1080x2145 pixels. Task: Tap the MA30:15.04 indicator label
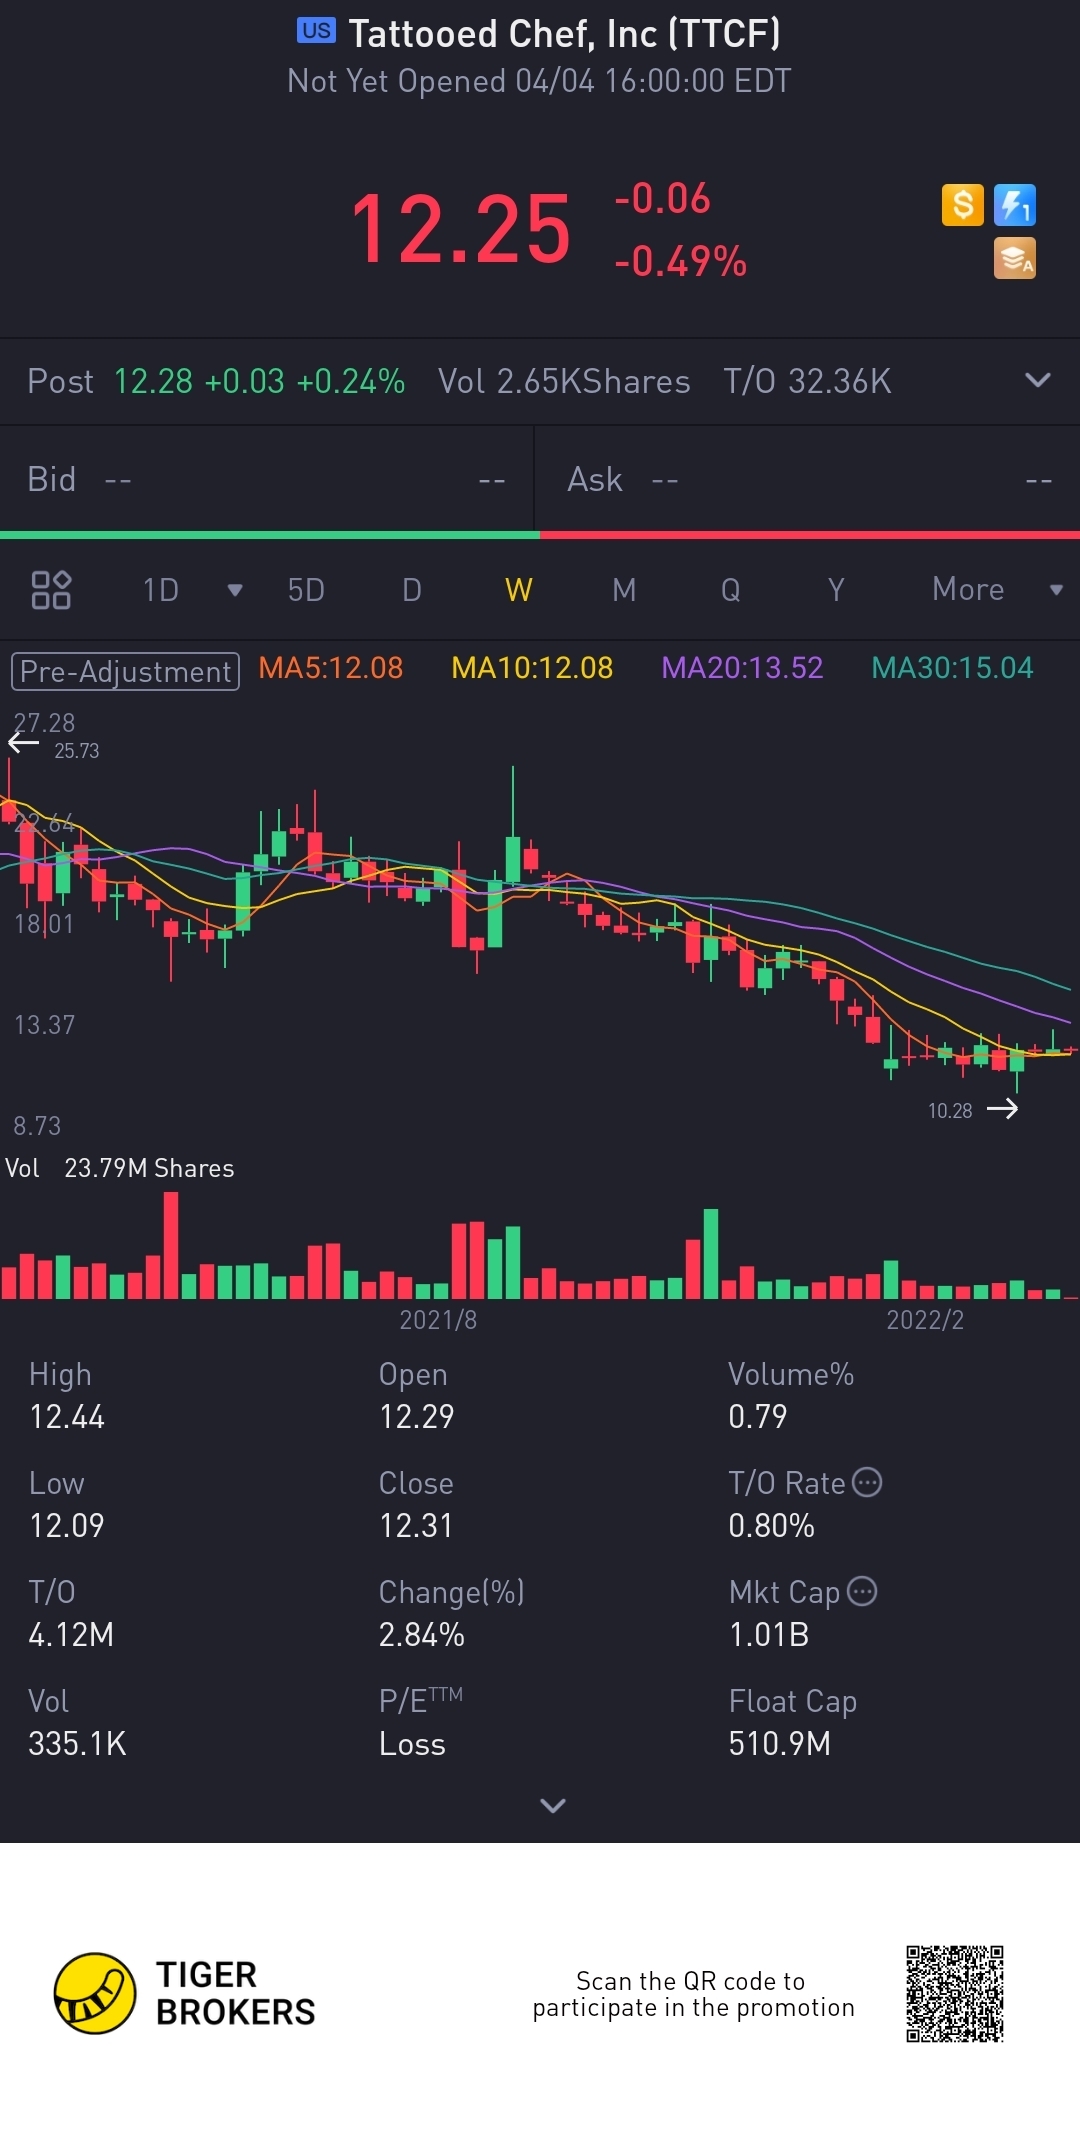pos(952,668)
